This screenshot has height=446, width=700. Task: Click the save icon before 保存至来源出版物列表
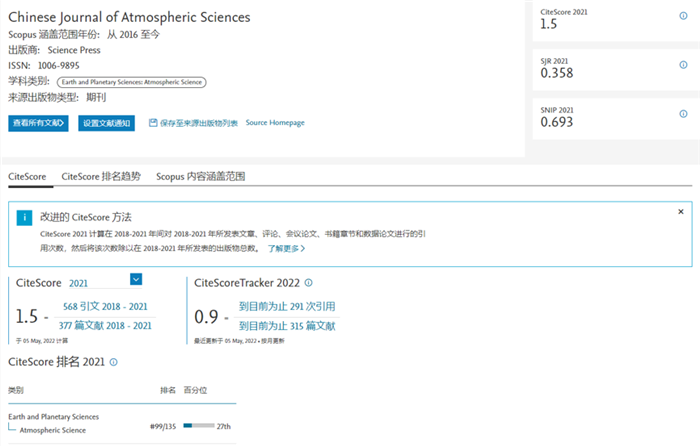153,123
